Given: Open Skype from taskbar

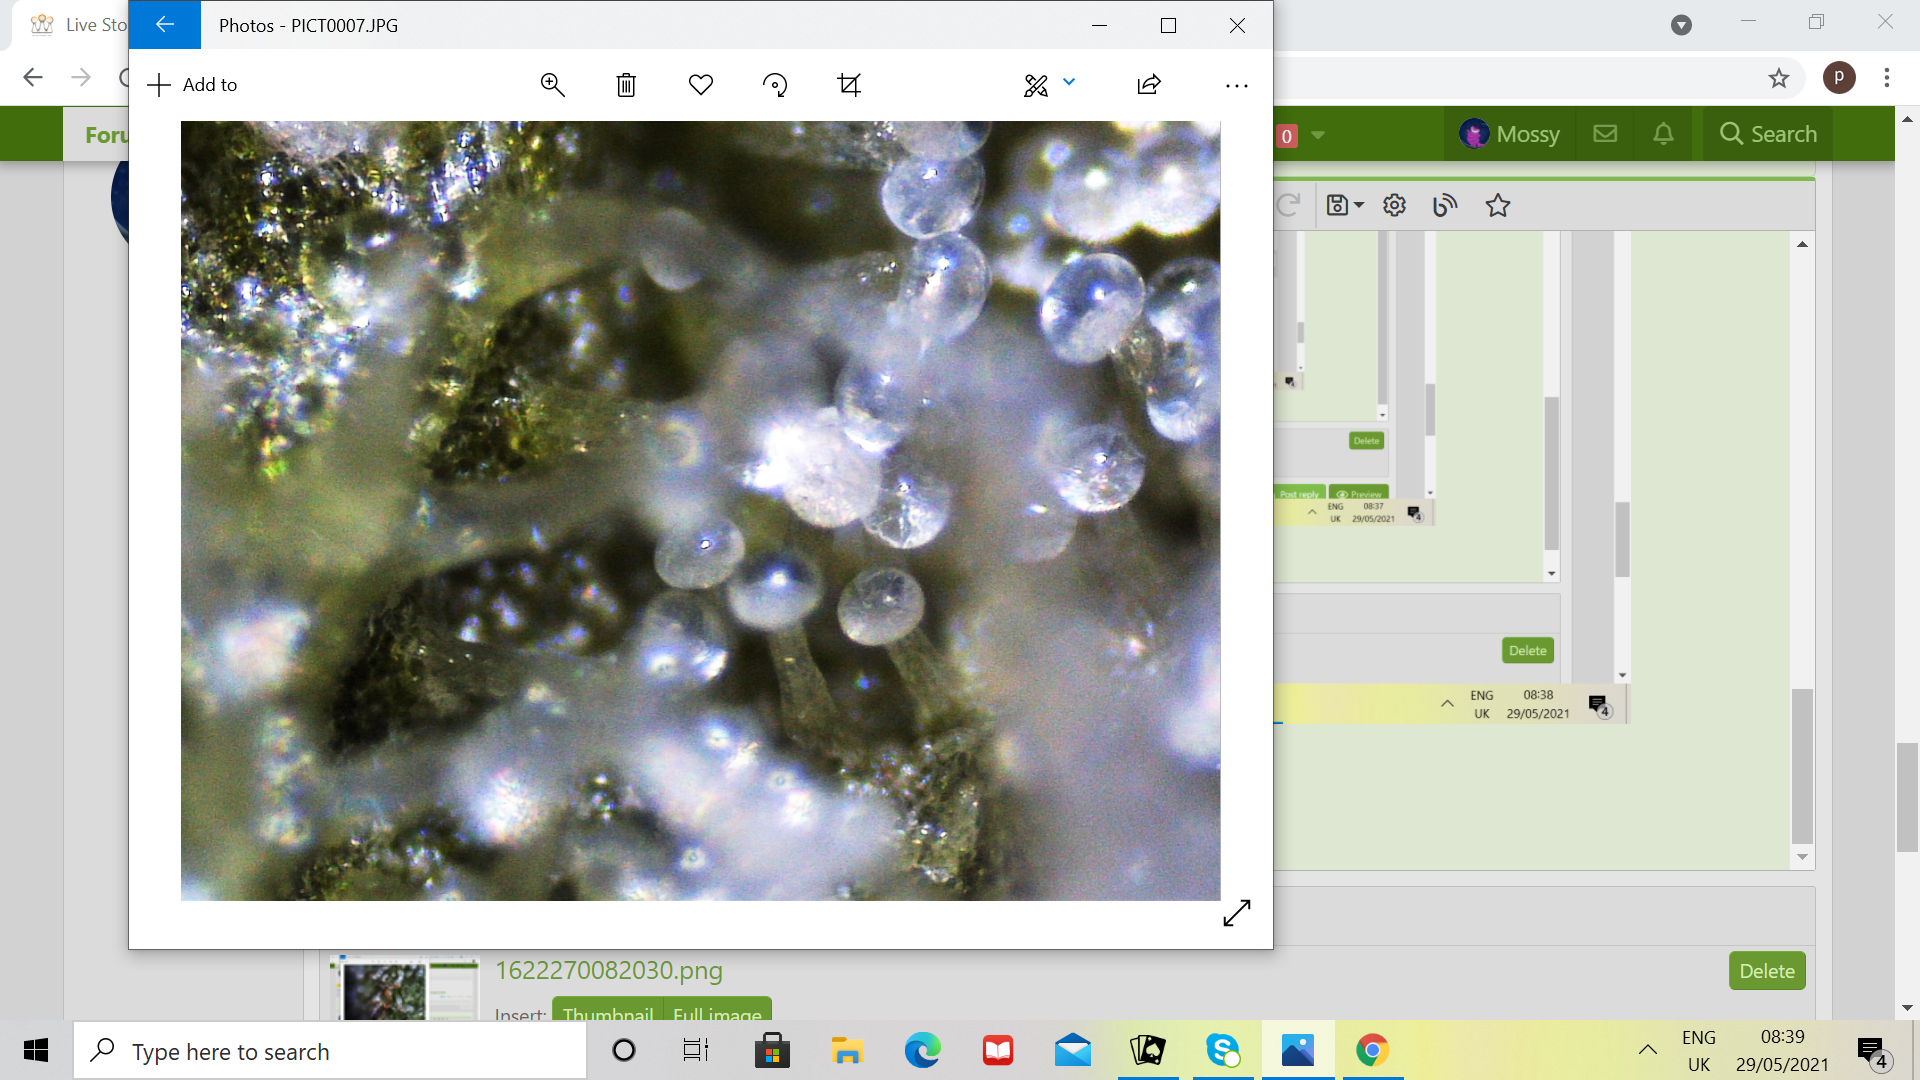Looking at the screenshot, I should tap(1223, 1051).
